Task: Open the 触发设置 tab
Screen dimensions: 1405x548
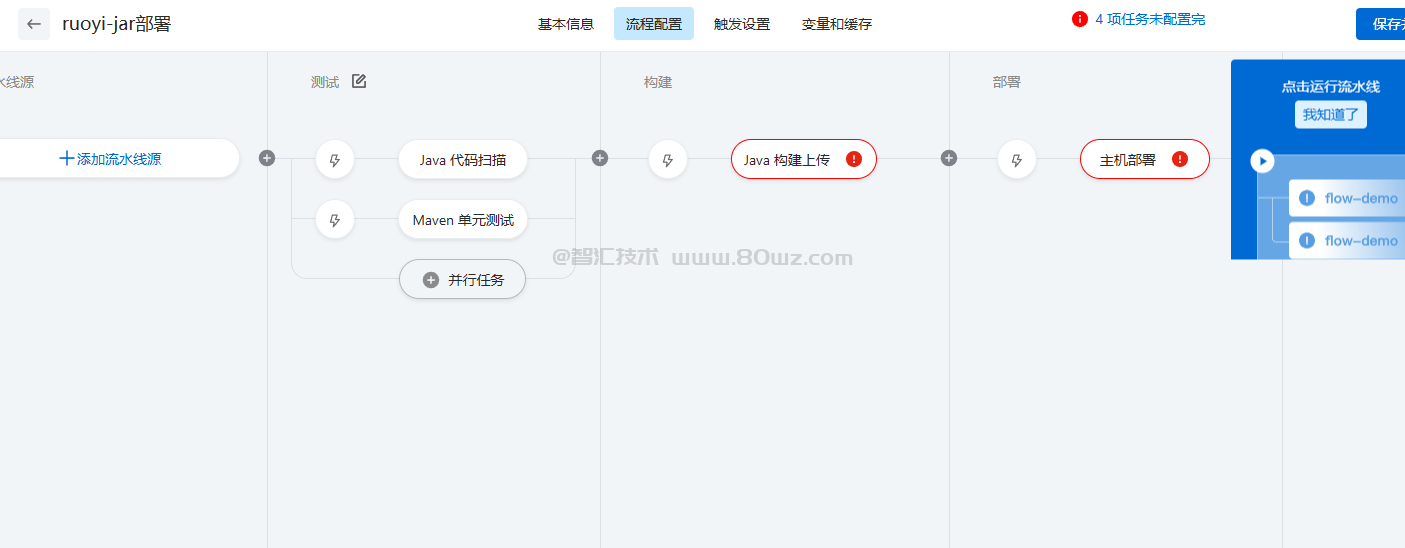Action: tap(742, 24)
